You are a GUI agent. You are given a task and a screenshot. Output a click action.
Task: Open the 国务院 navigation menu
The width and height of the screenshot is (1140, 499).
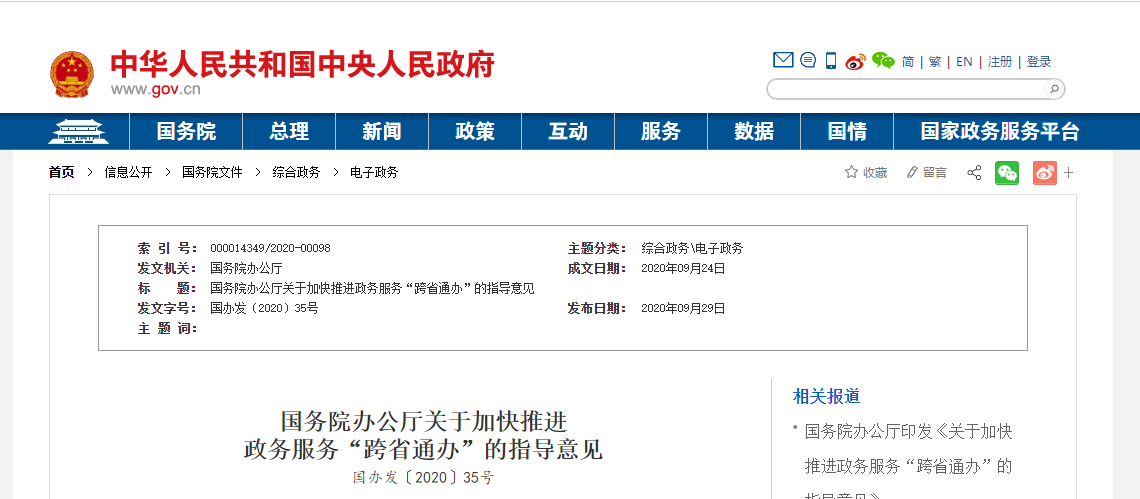click(186, 131)
